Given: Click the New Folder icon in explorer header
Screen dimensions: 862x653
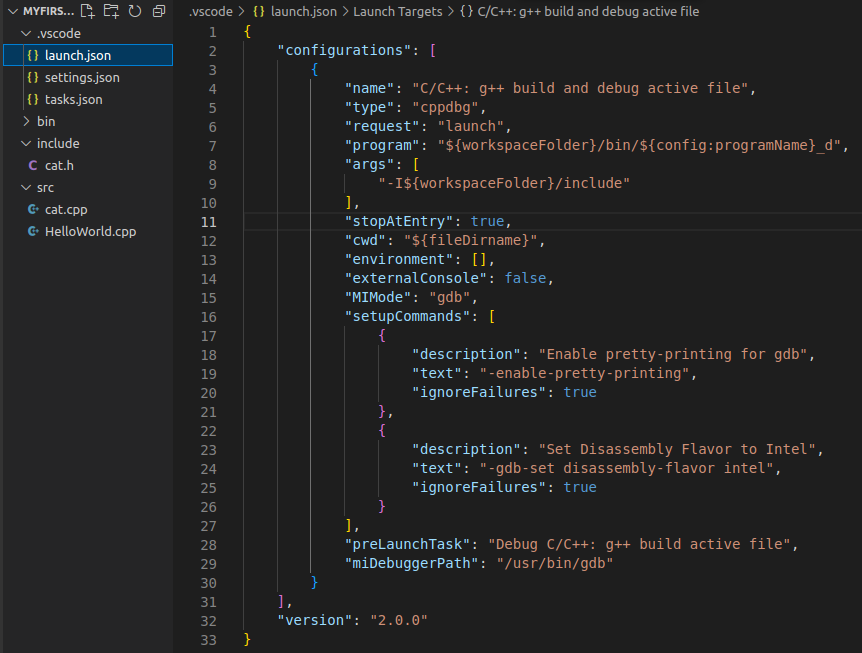Looking at the screenshot, I should pyautogui.click(x=111, y=11).
